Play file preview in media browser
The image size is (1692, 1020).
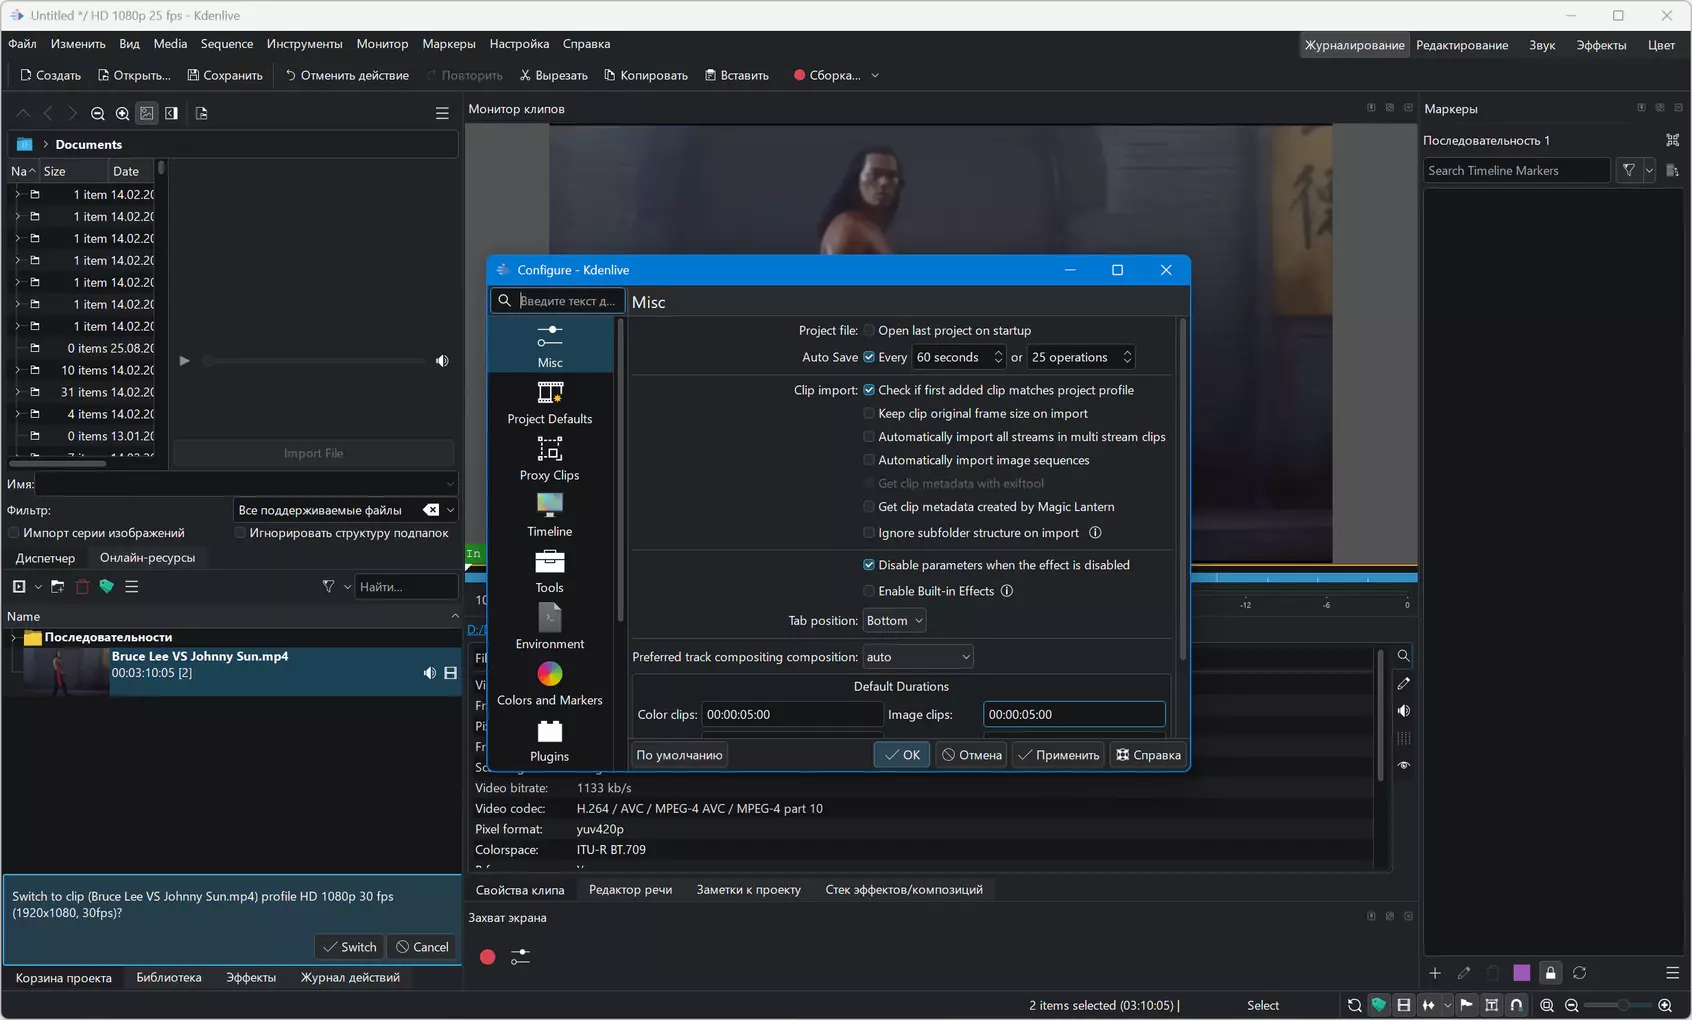click(184, 361)
